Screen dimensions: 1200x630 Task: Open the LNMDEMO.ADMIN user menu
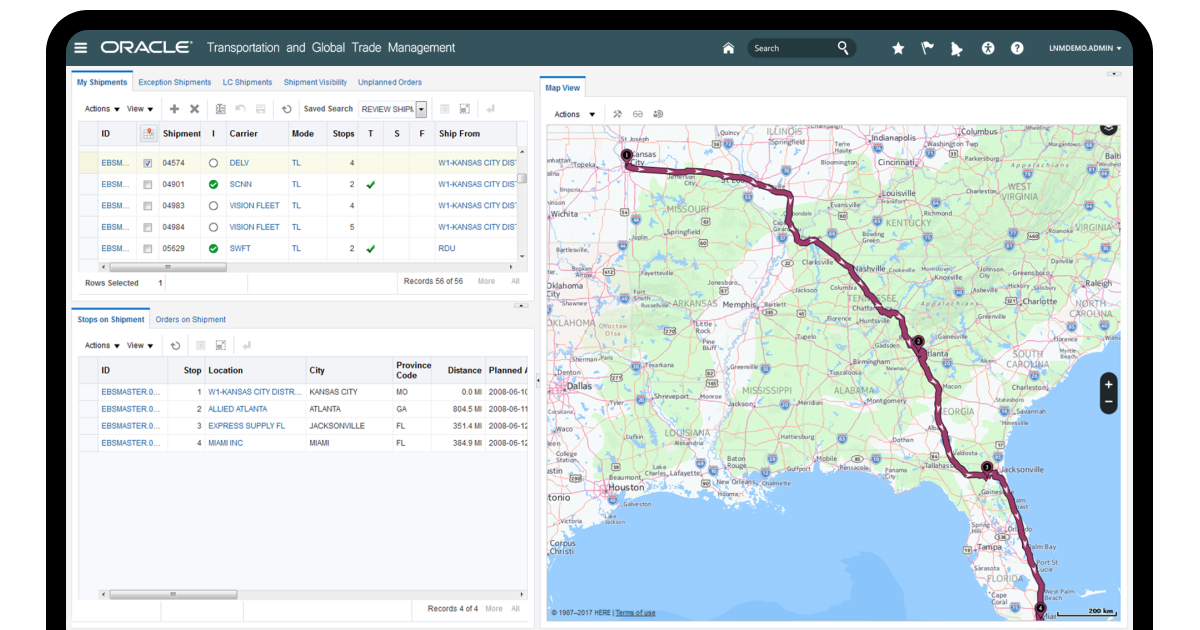tap(1085, 48)
